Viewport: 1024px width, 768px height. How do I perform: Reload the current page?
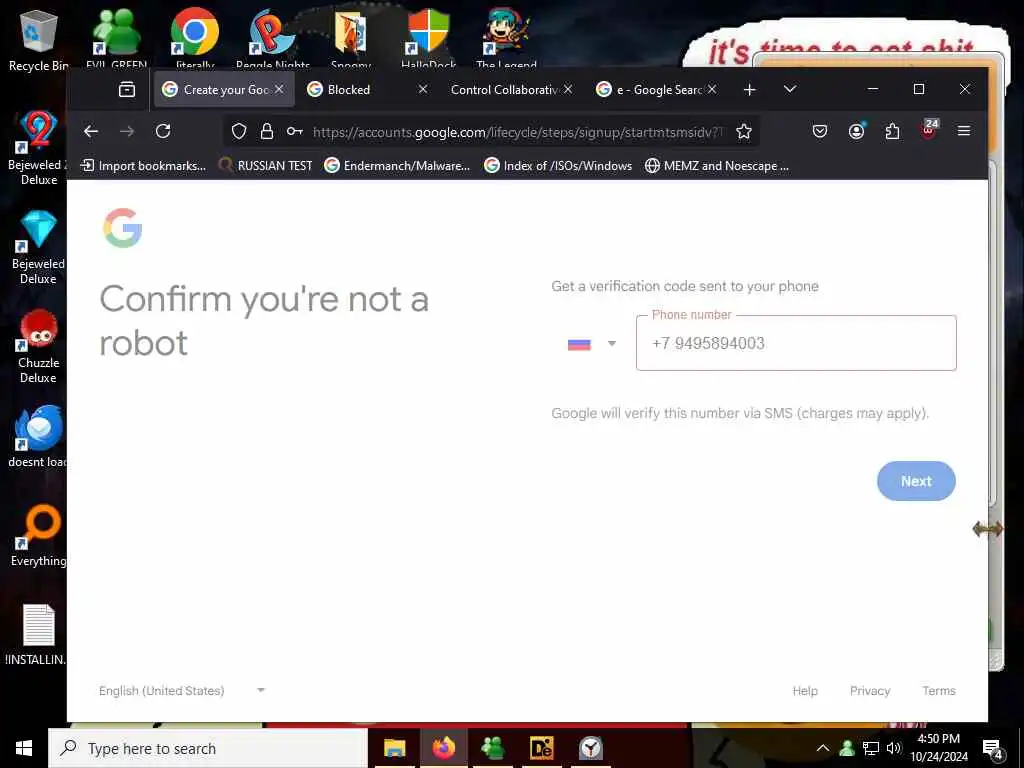coord(163,131)
